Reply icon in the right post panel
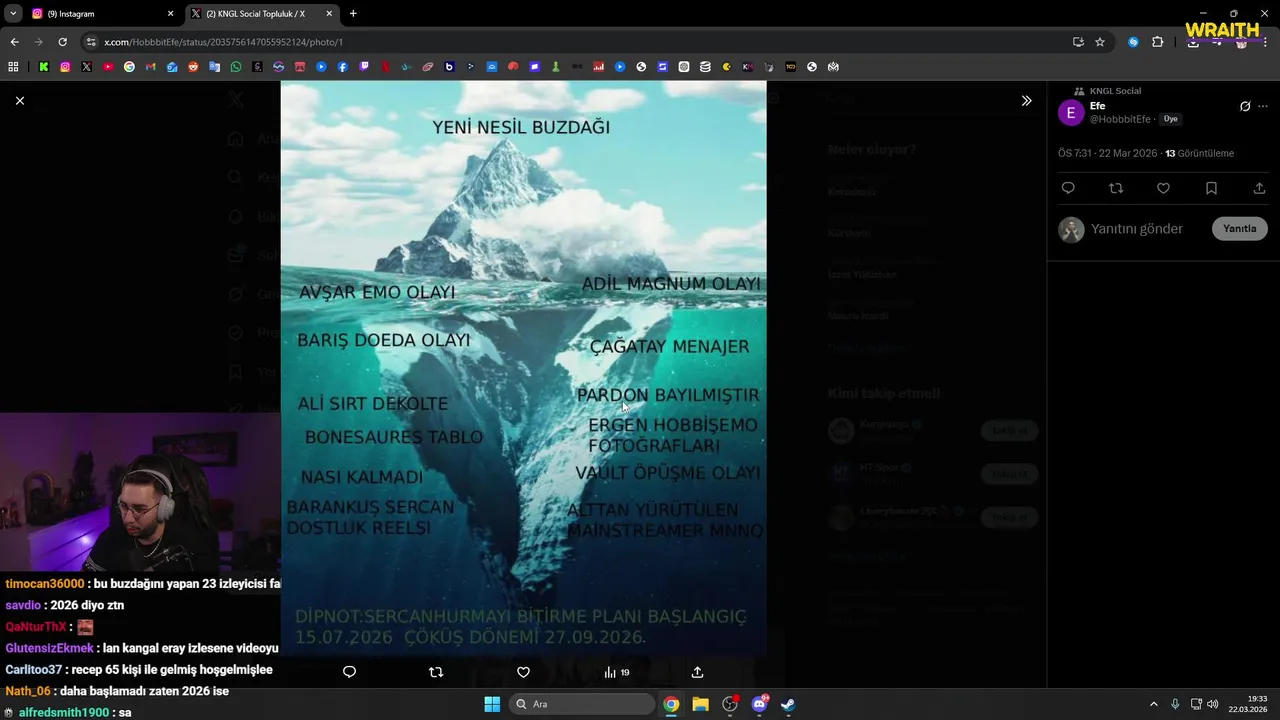Viewport: 1280px width, 720px height. (x=1068, y=188)
